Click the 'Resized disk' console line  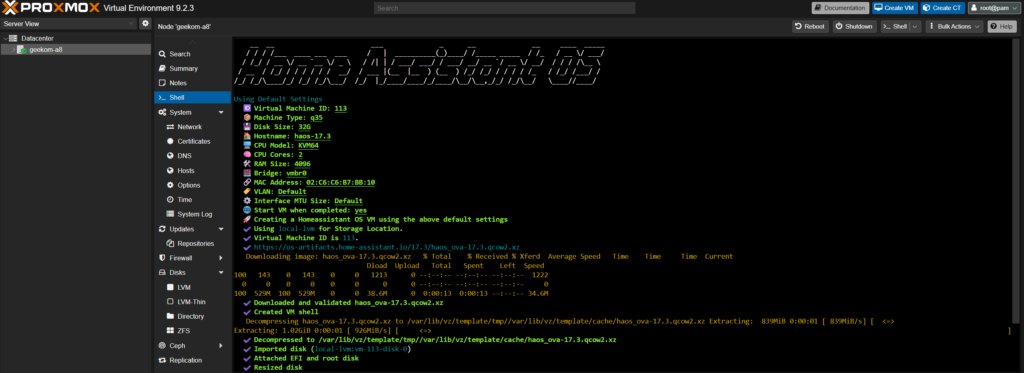pos(278,368)
